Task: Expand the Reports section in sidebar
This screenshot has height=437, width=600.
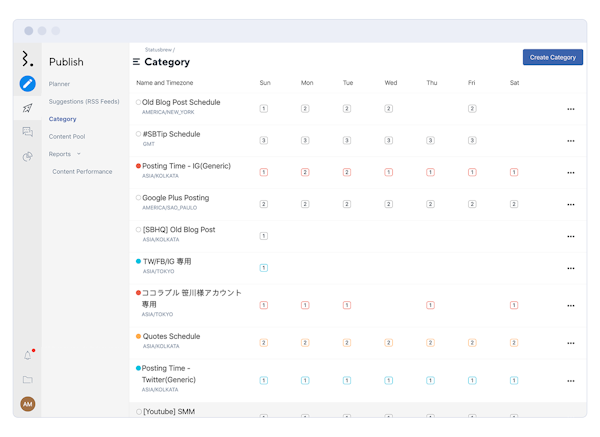Action: point(65,154)
